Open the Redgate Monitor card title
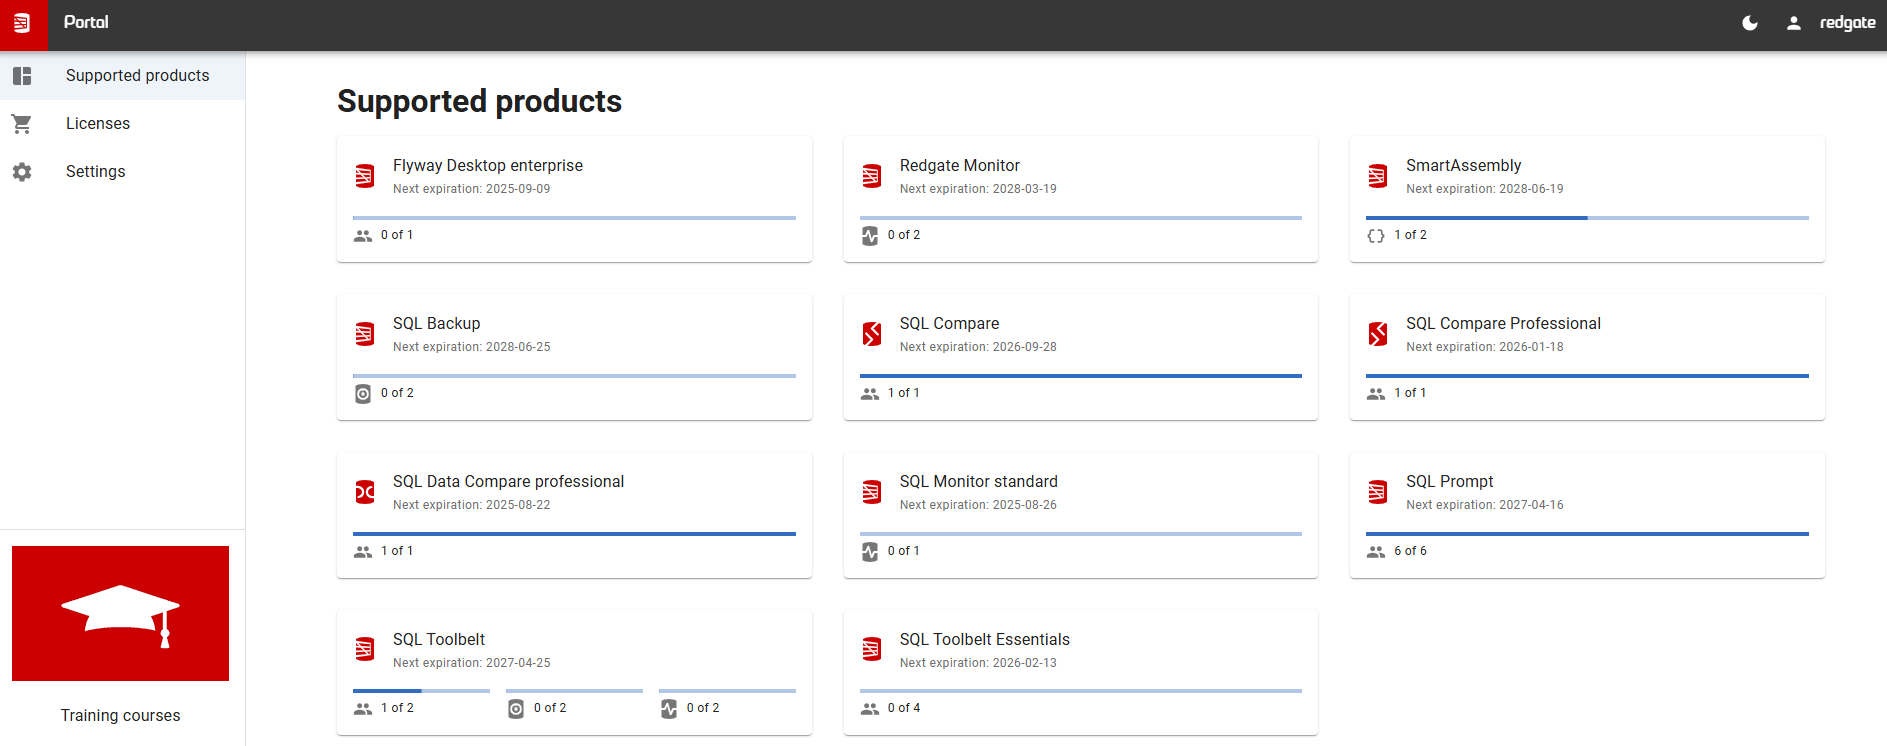1887x746 pixels. pos(959,165)
